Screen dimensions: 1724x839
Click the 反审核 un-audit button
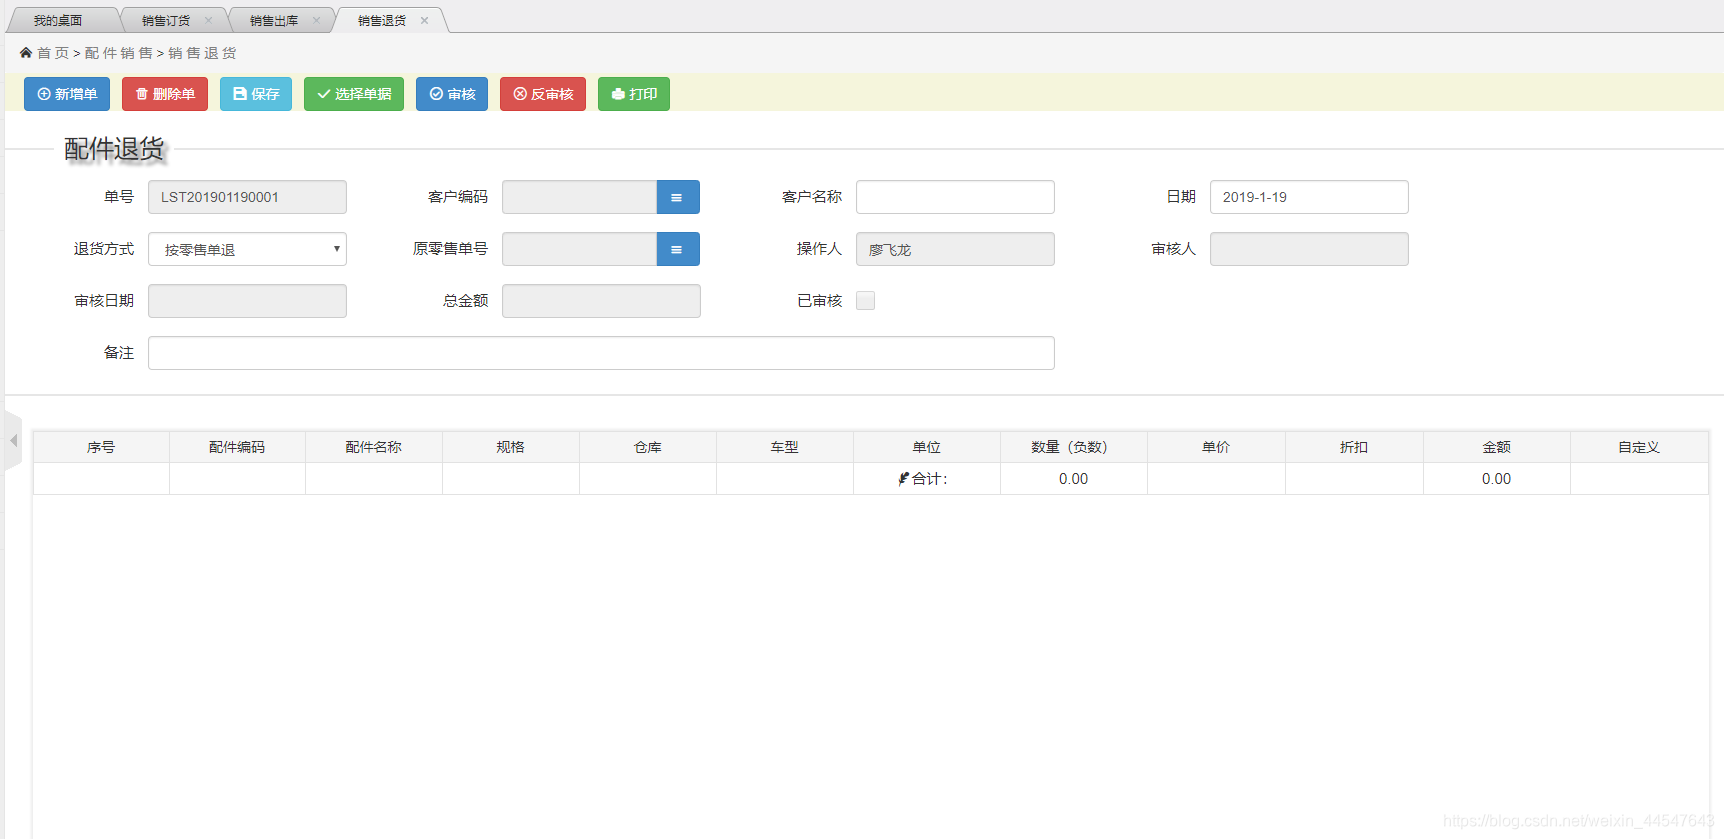[x=543, y=94]
